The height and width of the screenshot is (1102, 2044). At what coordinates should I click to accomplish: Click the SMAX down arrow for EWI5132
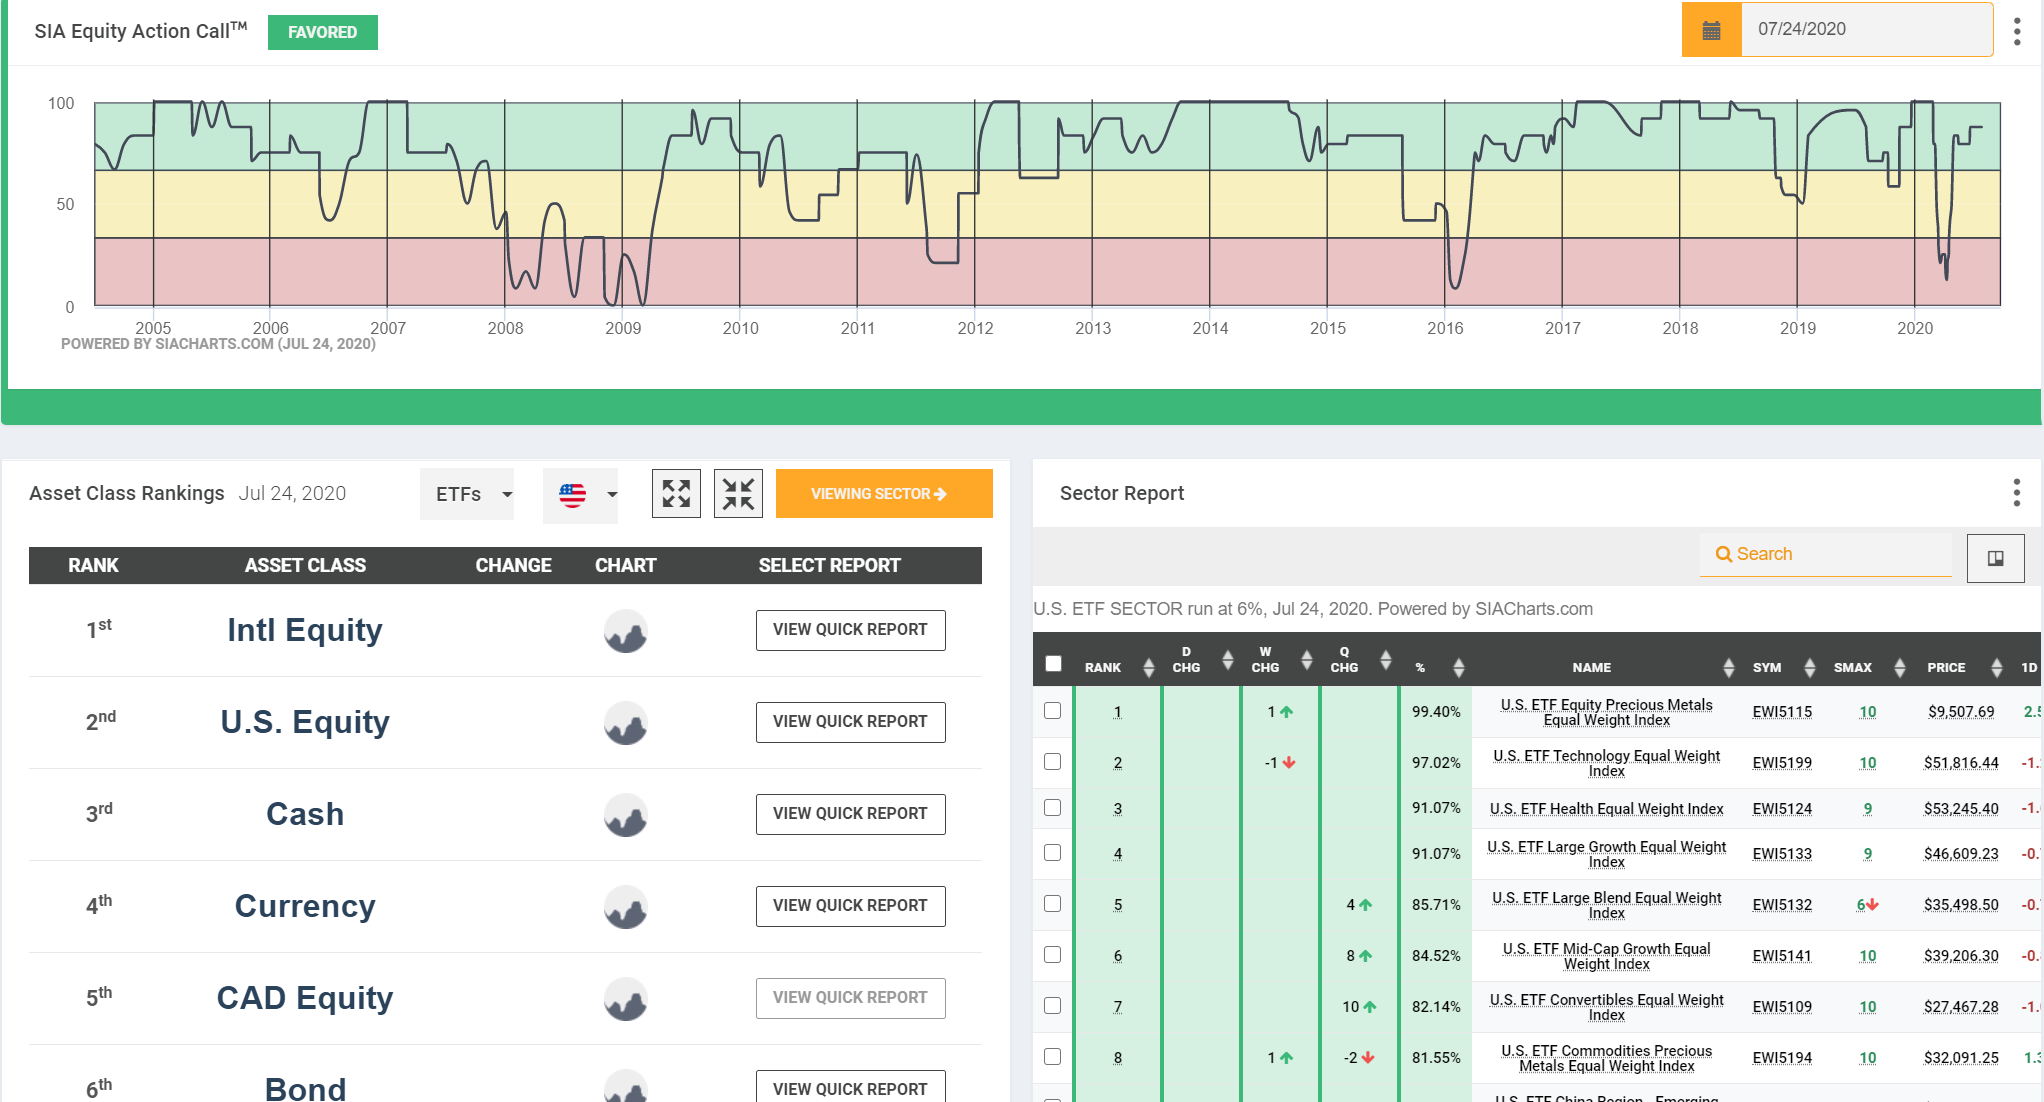1873,905
